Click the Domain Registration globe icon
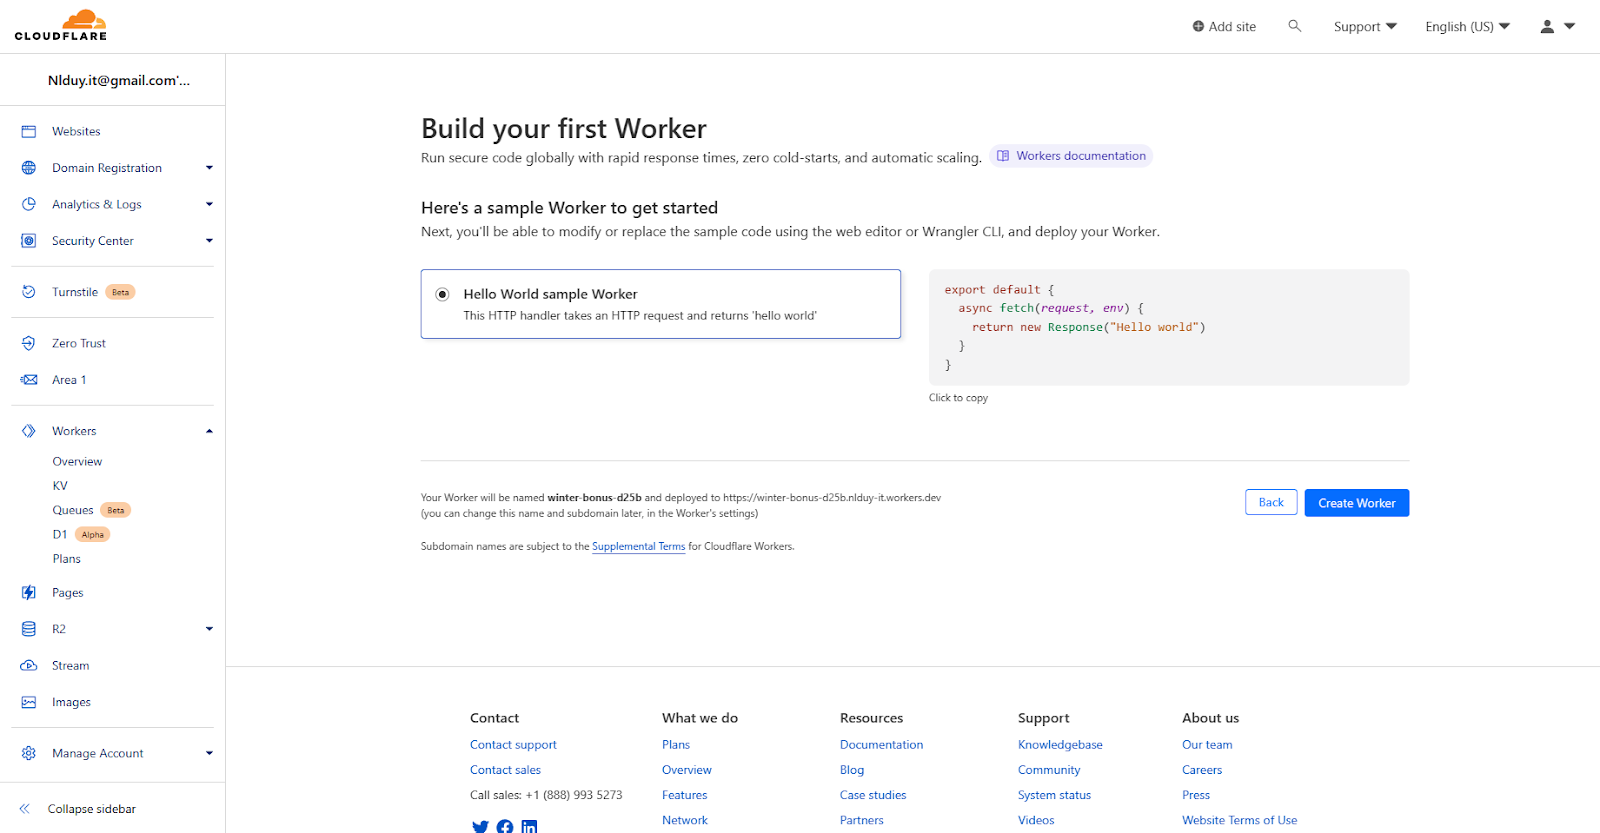This screenshot has height=833, width=1600. (x=29, y=168)
